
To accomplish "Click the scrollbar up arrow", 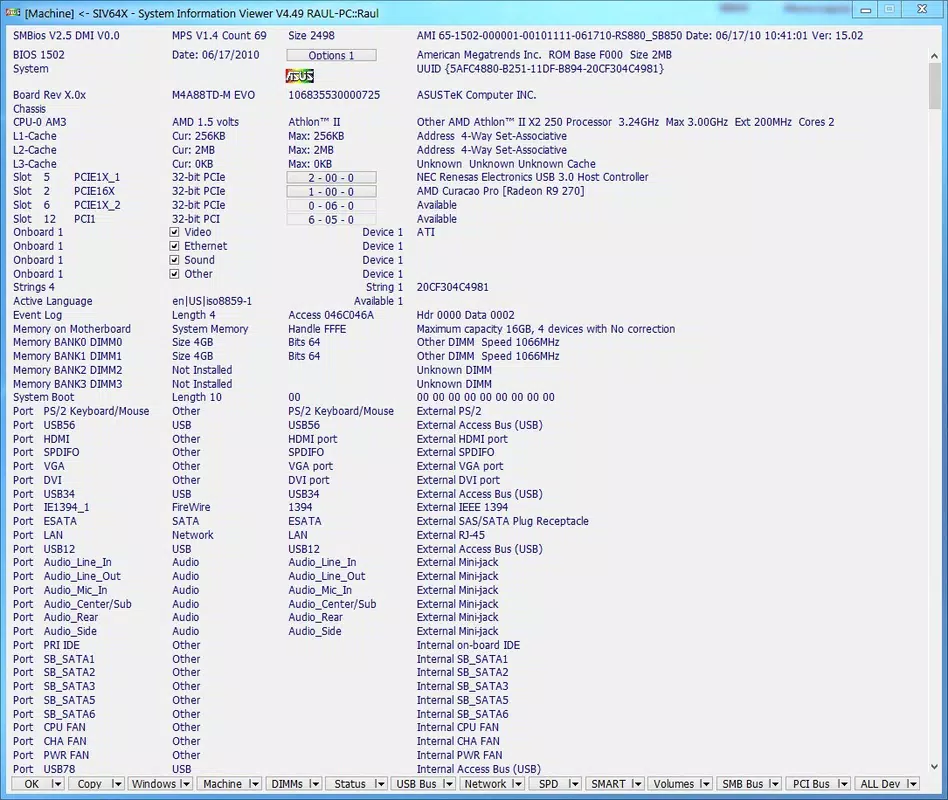I will 935,56.
